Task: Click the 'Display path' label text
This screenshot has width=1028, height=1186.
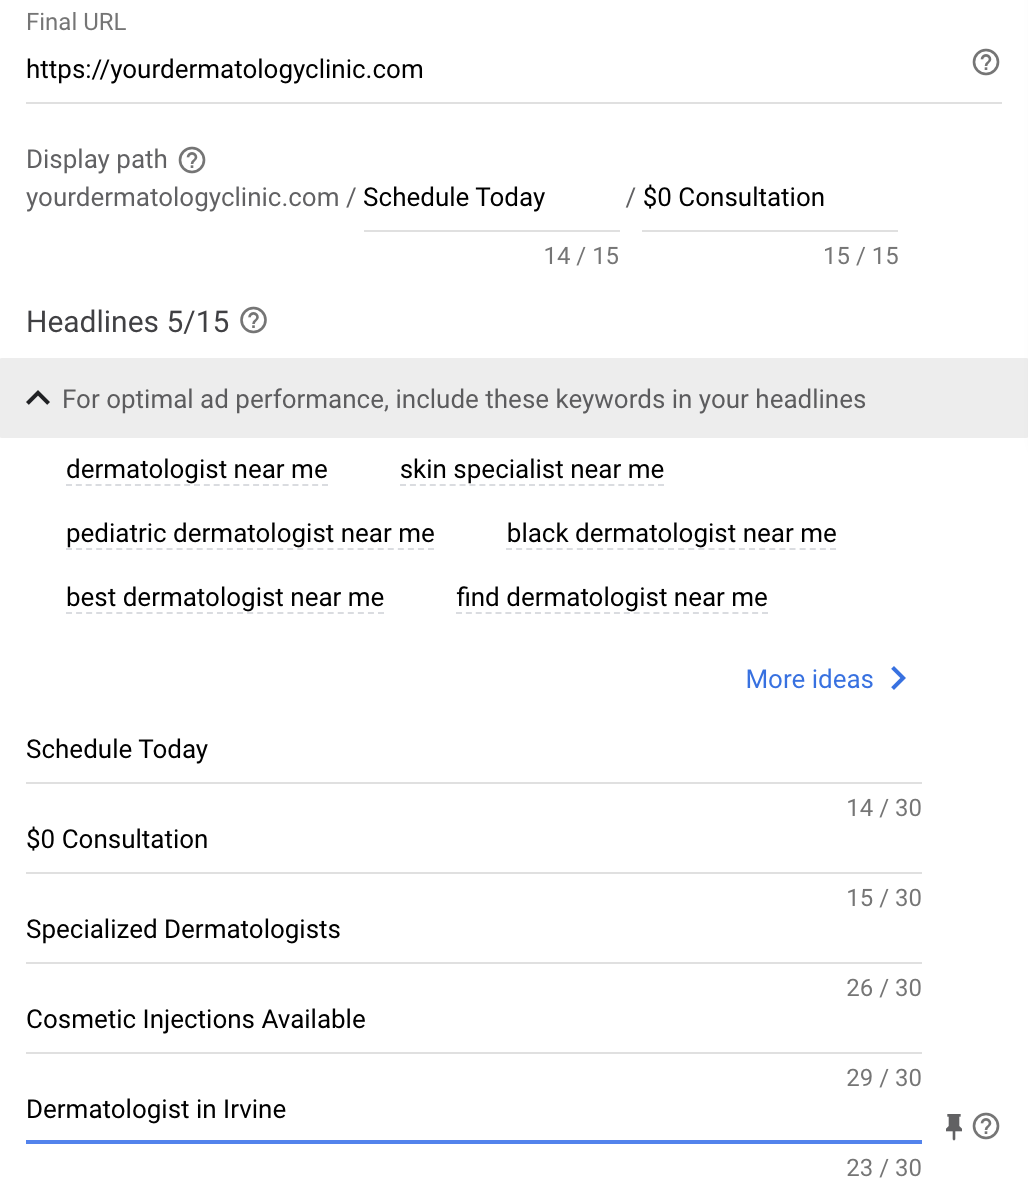Action: [97, 160]
